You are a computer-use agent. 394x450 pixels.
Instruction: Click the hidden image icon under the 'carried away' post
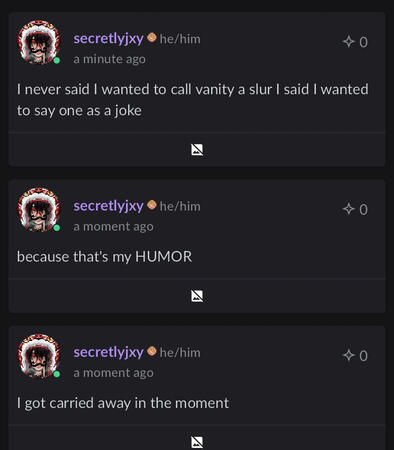[197, 442]
